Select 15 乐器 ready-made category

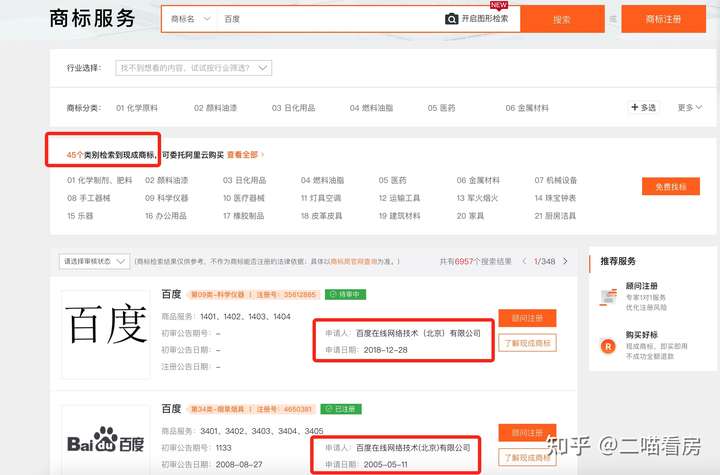point(80,216)
